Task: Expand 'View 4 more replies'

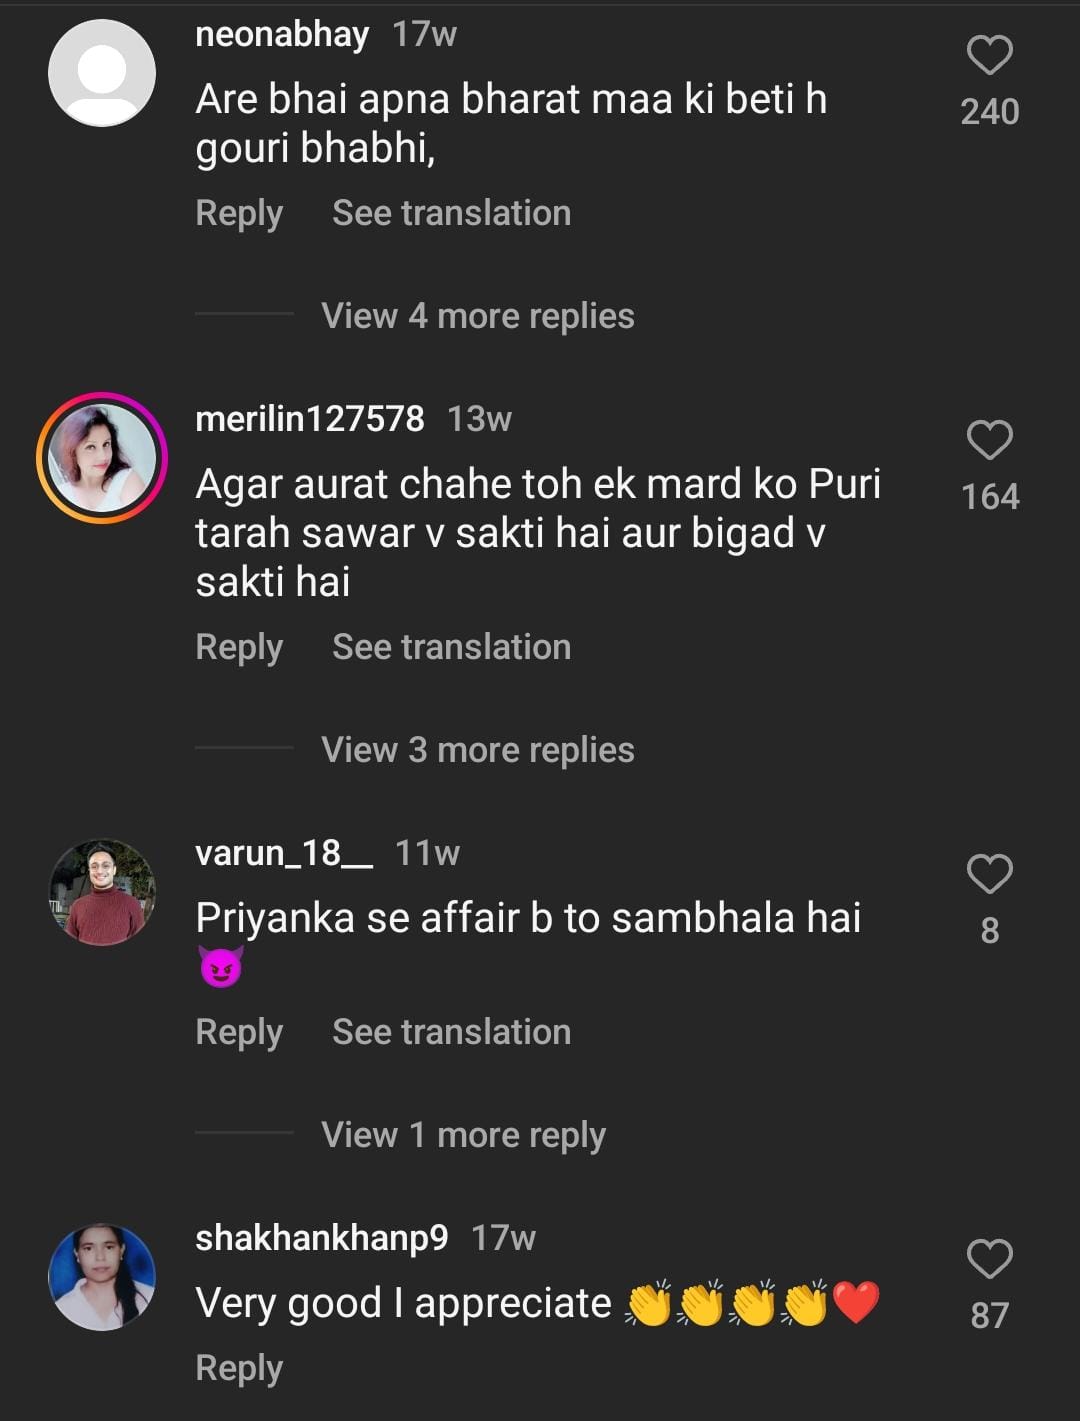Action: pos(477,316)
